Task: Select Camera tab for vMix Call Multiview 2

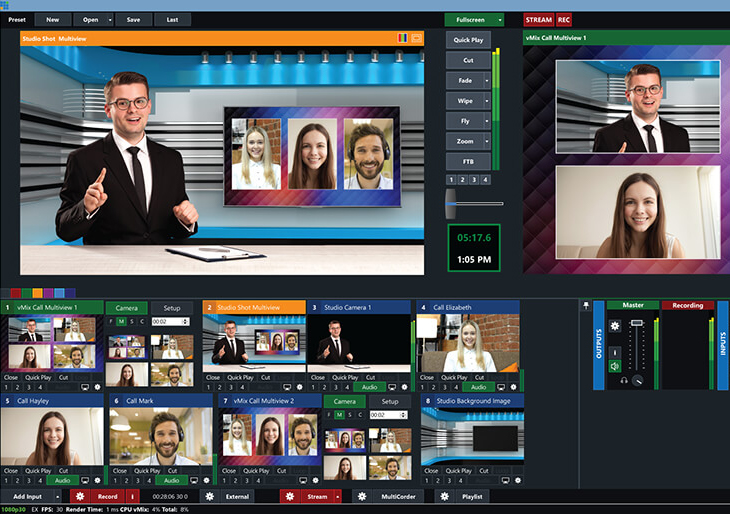Action: tap(345, 401)
